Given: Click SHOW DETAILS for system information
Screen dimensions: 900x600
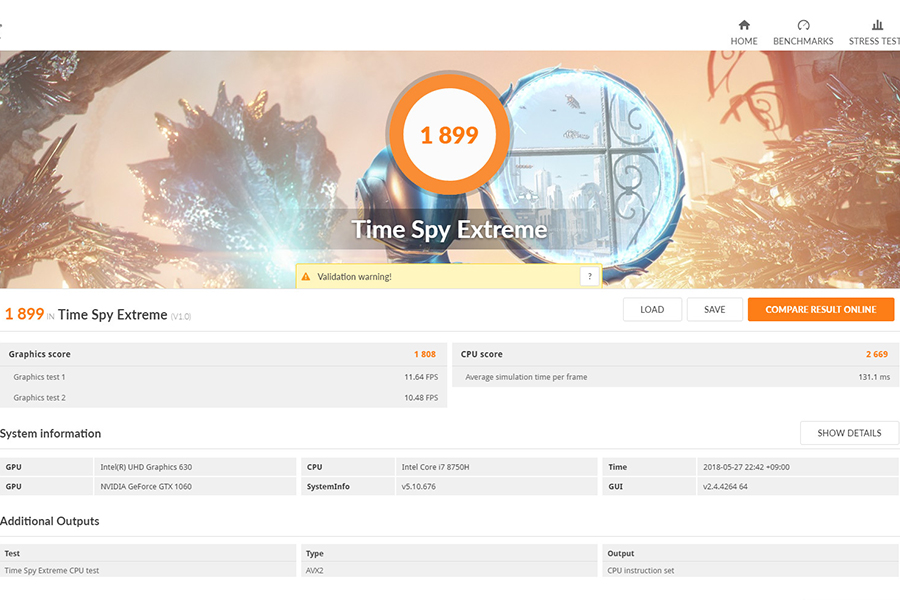Looking at the screenshot, I should click(849, 433).
